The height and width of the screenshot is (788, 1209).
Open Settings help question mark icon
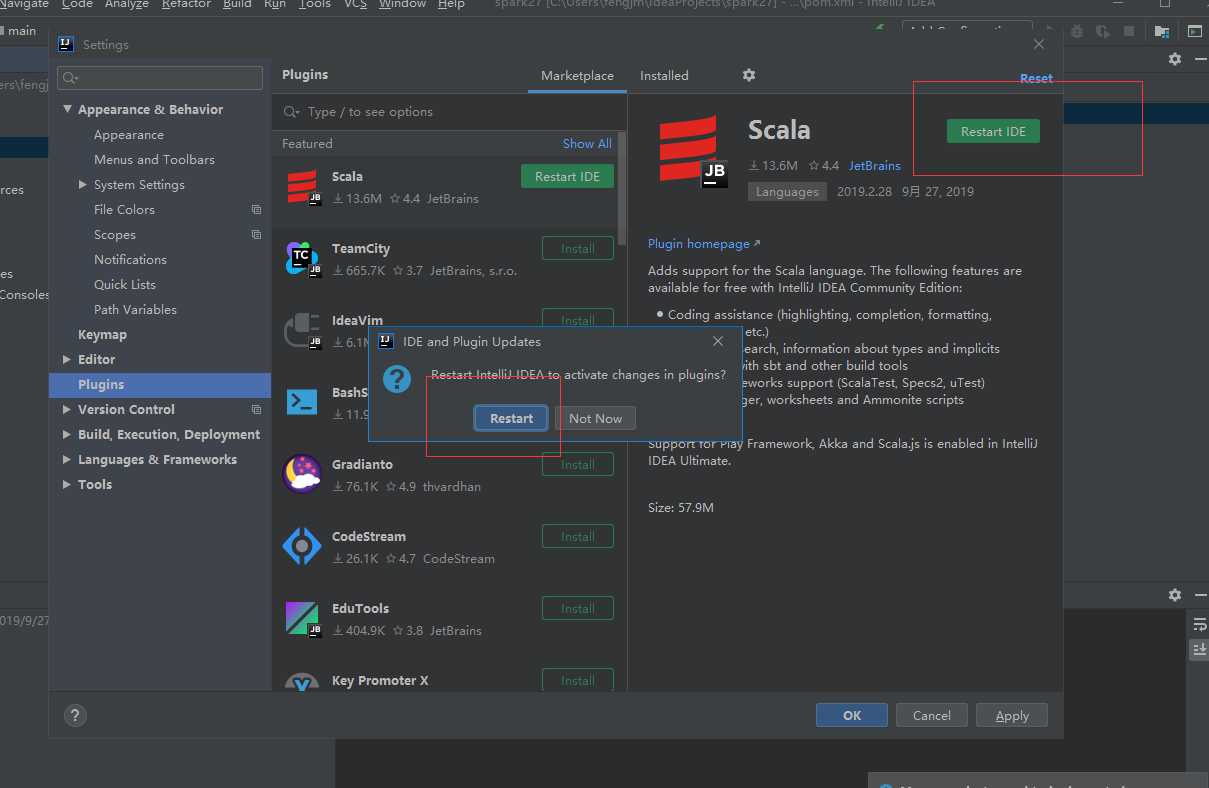(75, 715)
